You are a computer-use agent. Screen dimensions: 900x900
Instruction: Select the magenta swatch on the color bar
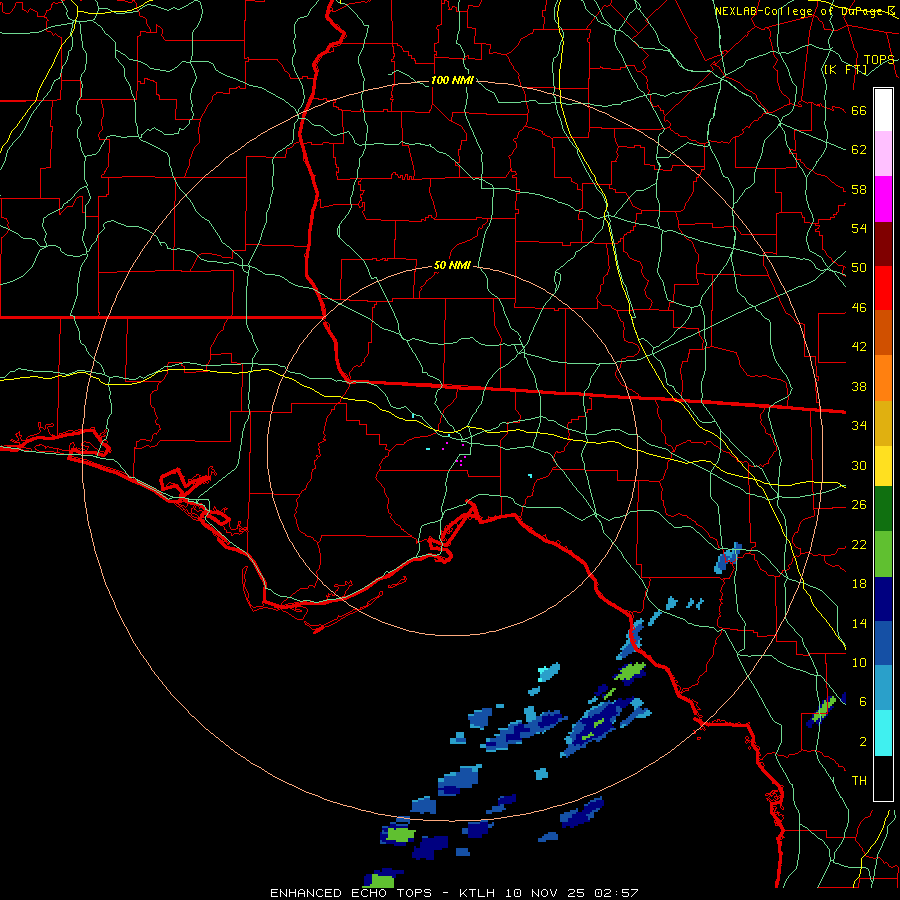pos(883,199)
